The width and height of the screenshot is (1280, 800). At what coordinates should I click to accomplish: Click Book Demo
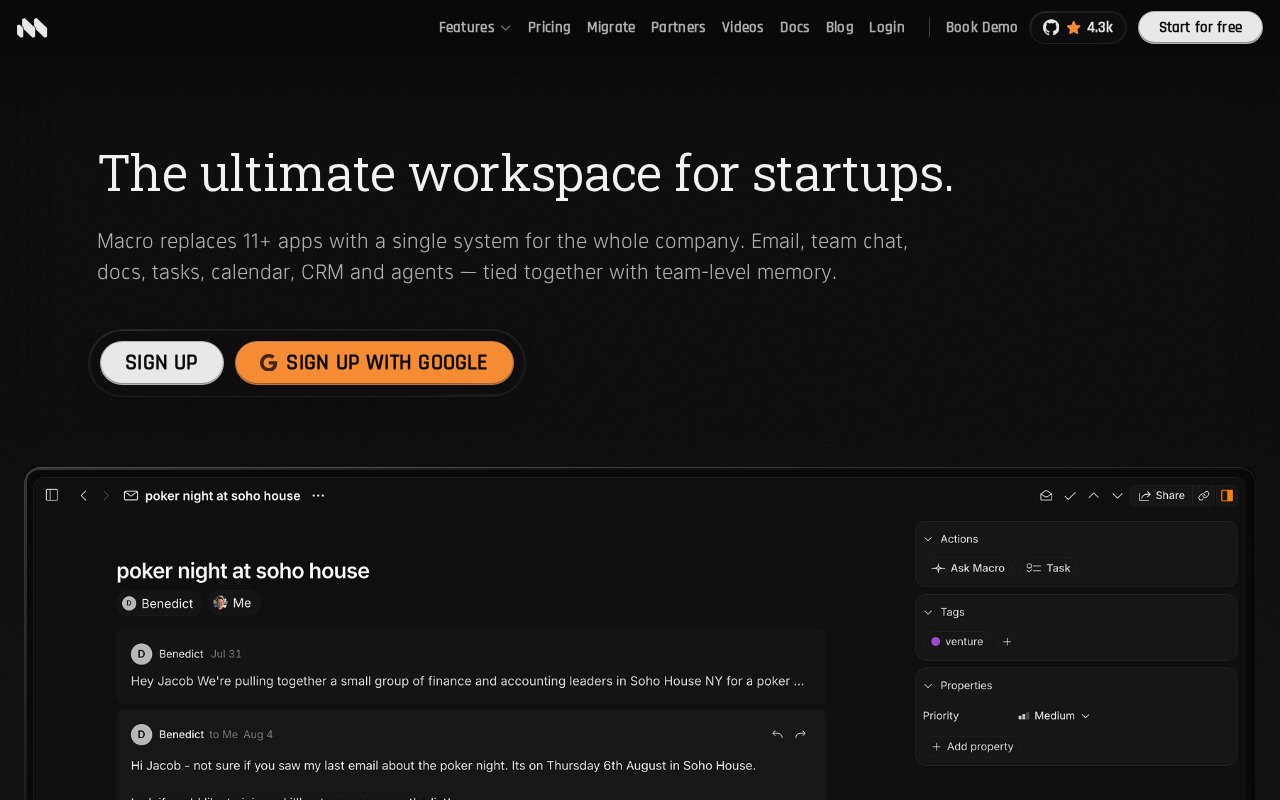click(x=982, y=27)
